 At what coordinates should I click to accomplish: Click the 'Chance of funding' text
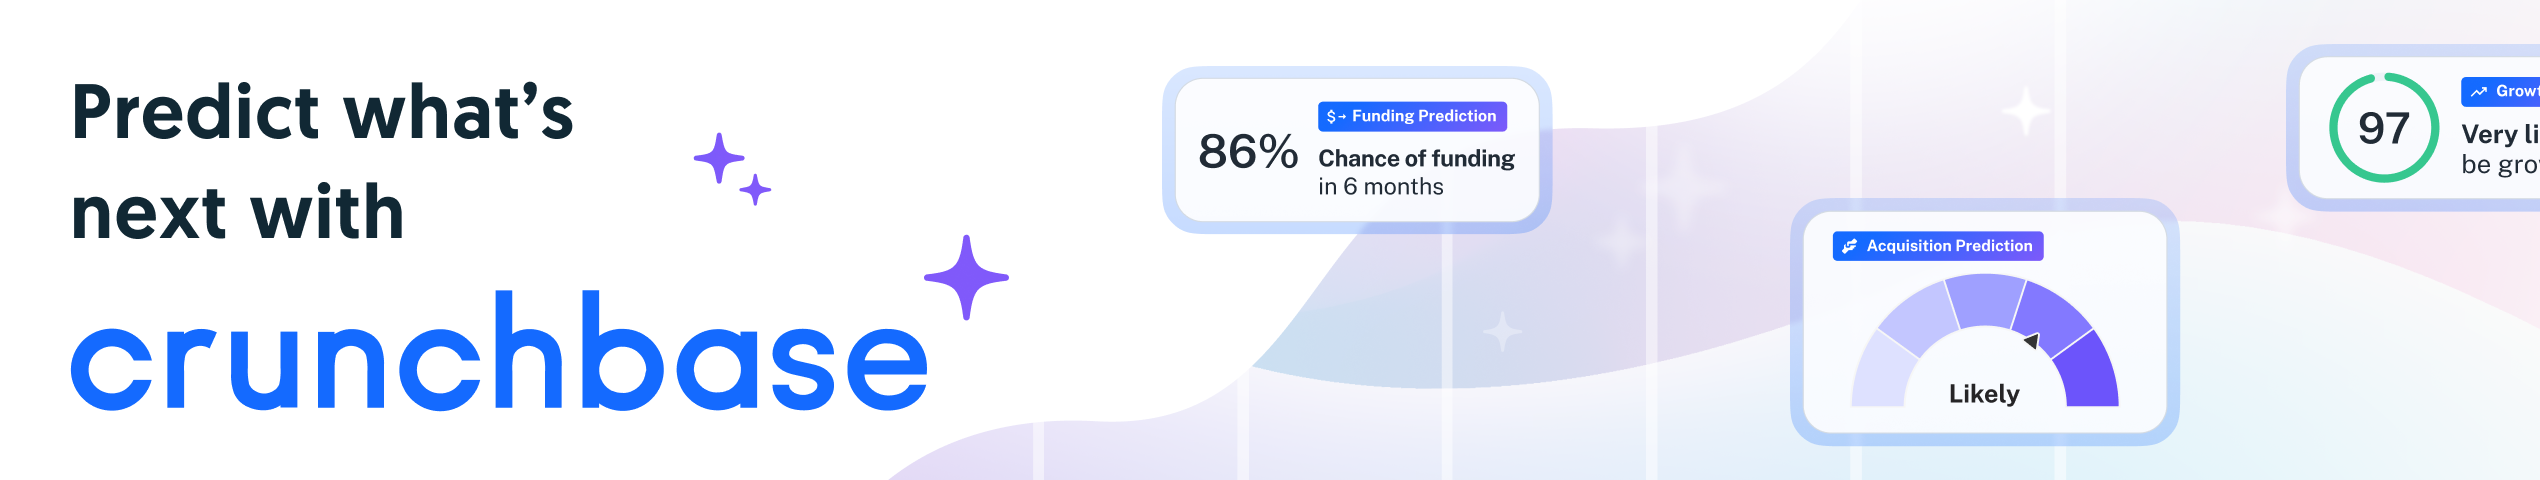pyautogui.click(x=1415, y=159)
